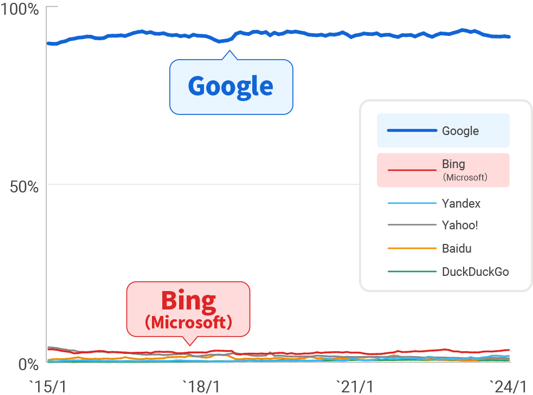Click the `24/1 x-axis label
The height and width of the screenshot is (395, 533).
[x=509, y=387]
